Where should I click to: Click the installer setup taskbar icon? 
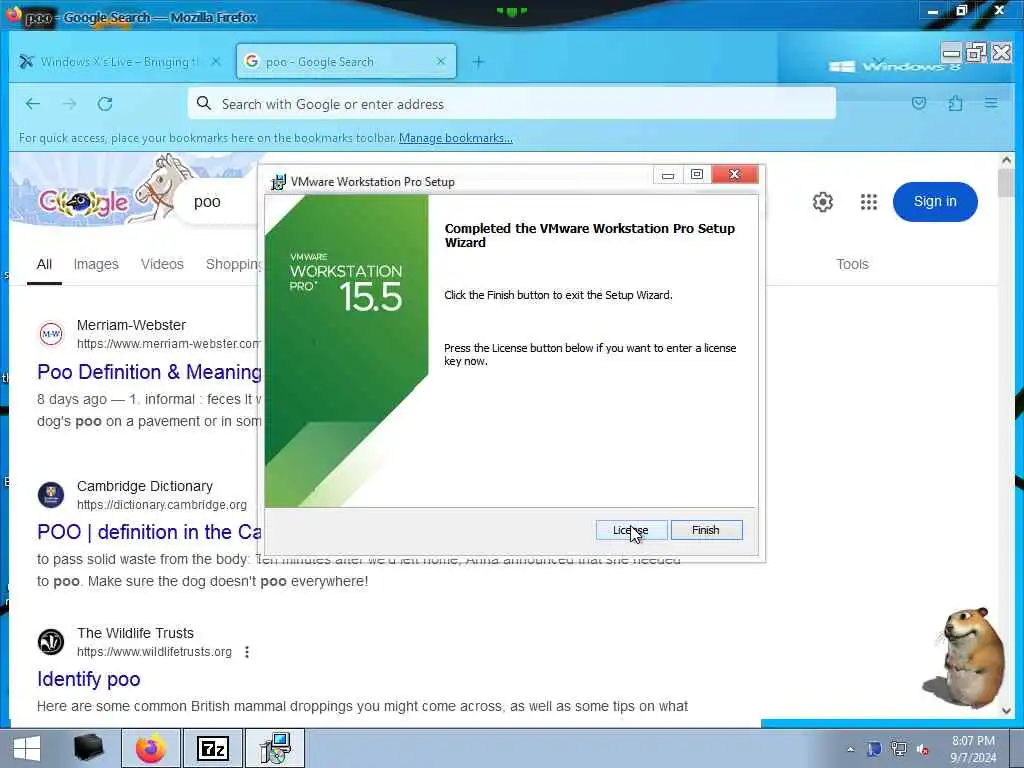click(275, 748)
